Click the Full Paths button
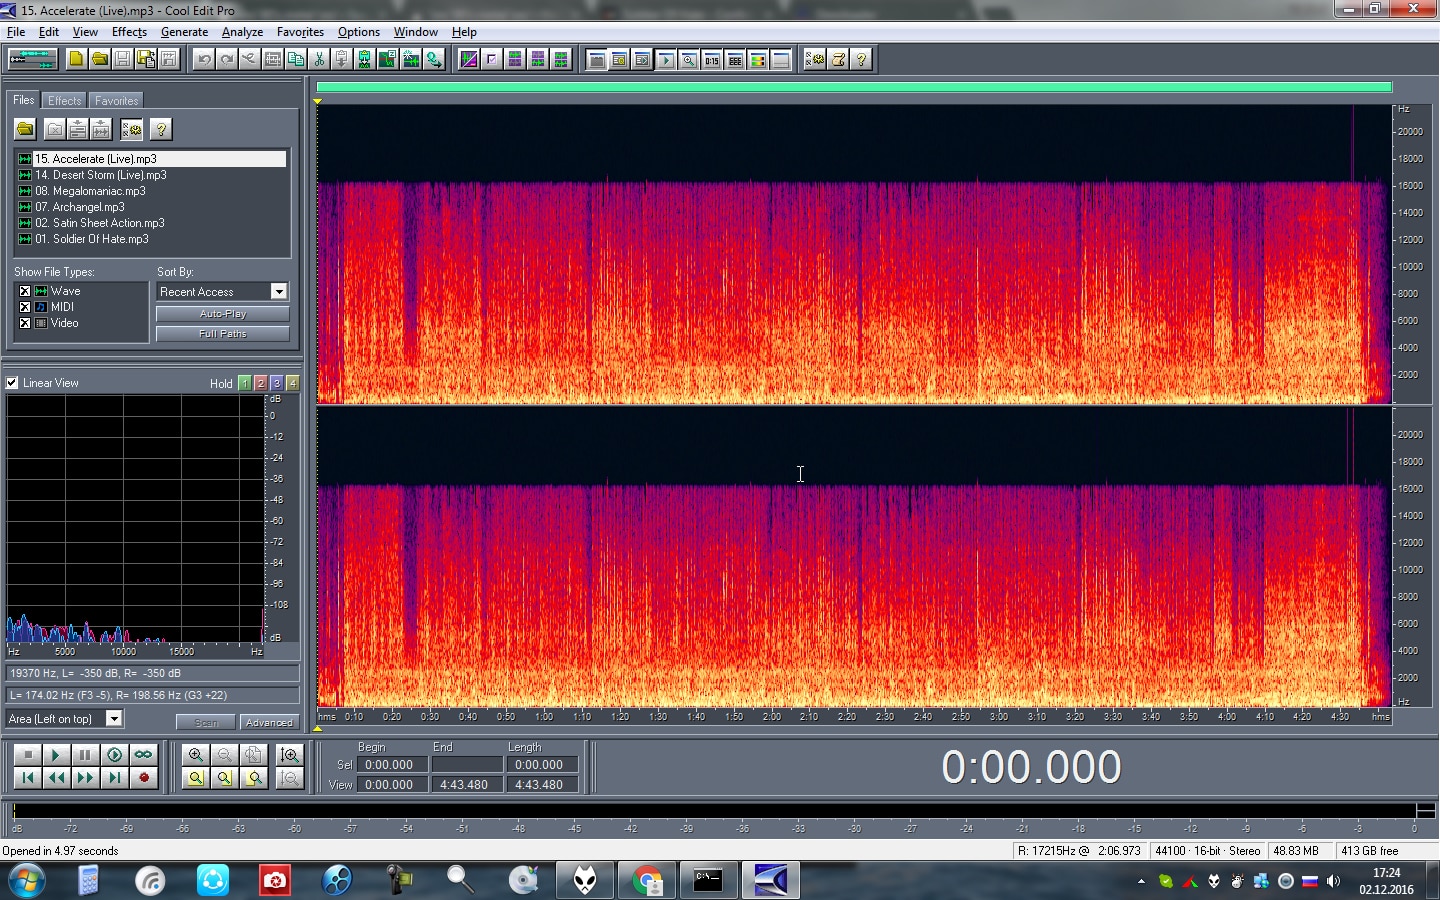Viewport: 1440px width, 900px height. click(x=223, y=334)
